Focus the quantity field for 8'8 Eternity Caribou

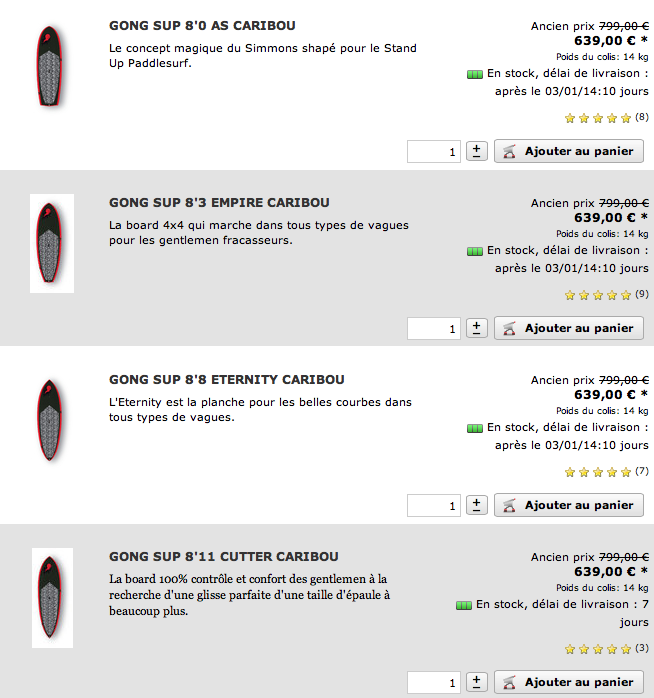[x=434, y=505]
